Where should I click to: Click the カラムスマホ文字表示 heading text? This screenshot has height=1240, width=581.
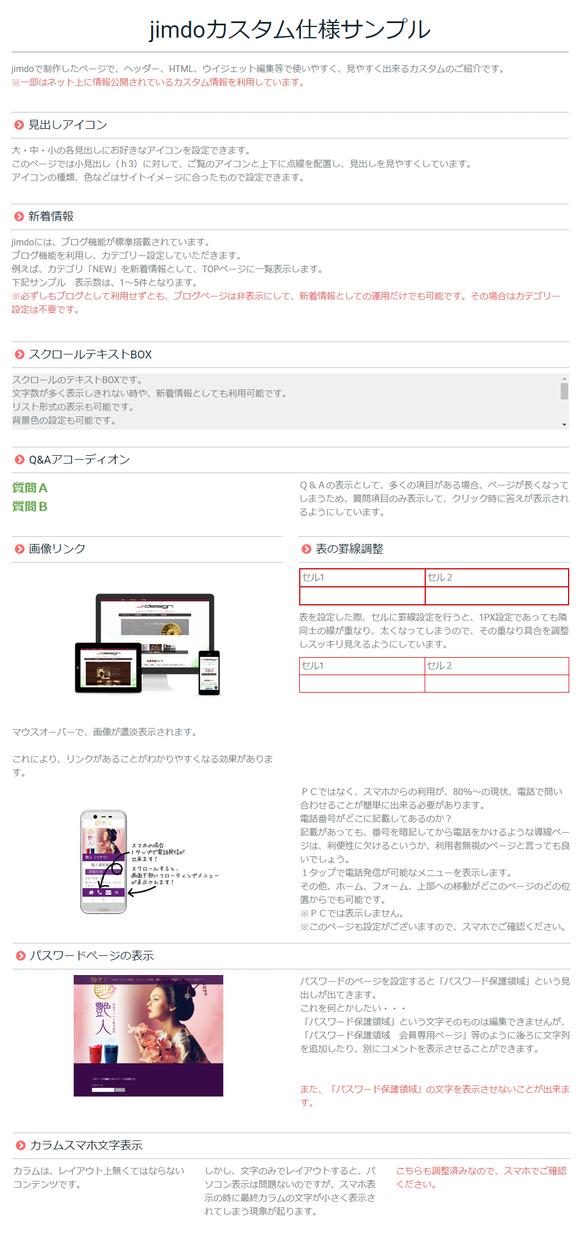click(x=86, y=1146)
